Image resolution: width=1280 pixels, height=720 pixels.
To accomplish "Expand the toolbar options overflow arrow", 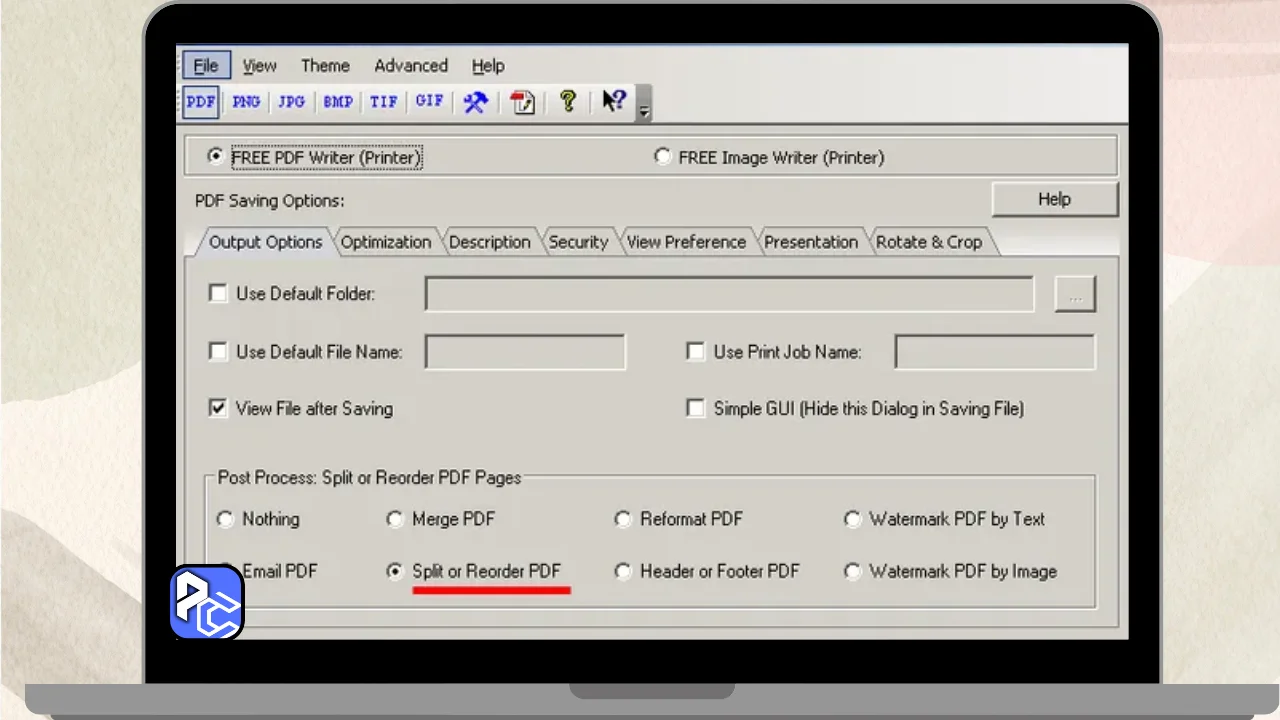I will coord(644,112).
